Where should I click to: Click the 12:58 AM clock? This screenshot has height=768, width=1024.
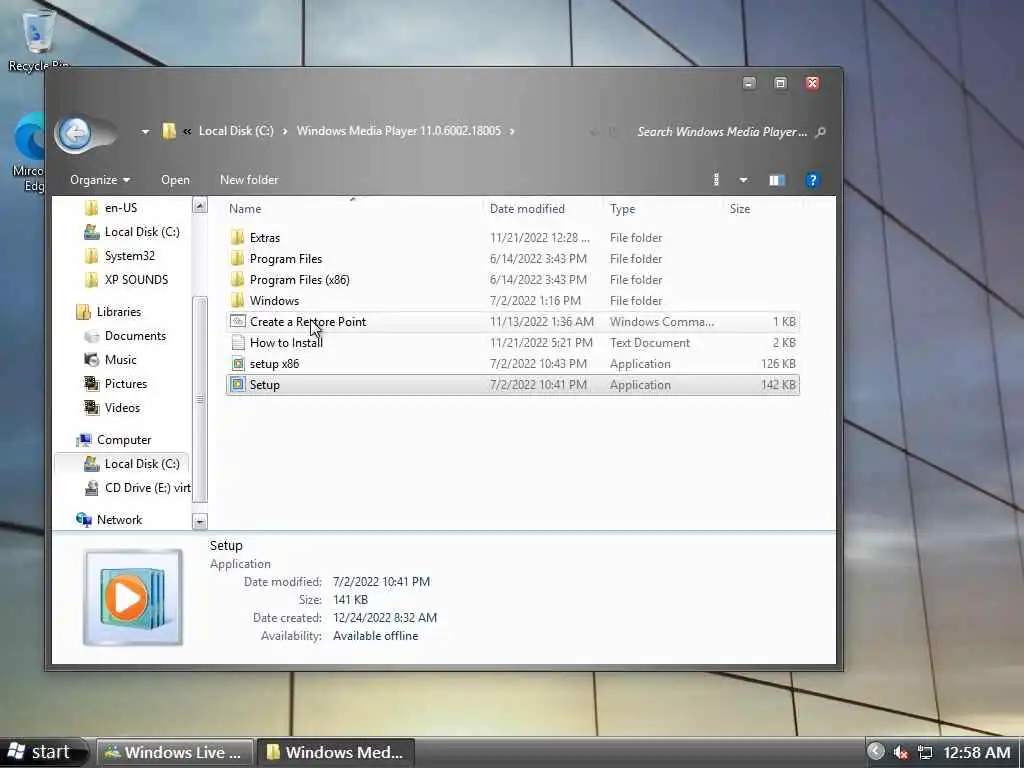[x=976, y=752]
